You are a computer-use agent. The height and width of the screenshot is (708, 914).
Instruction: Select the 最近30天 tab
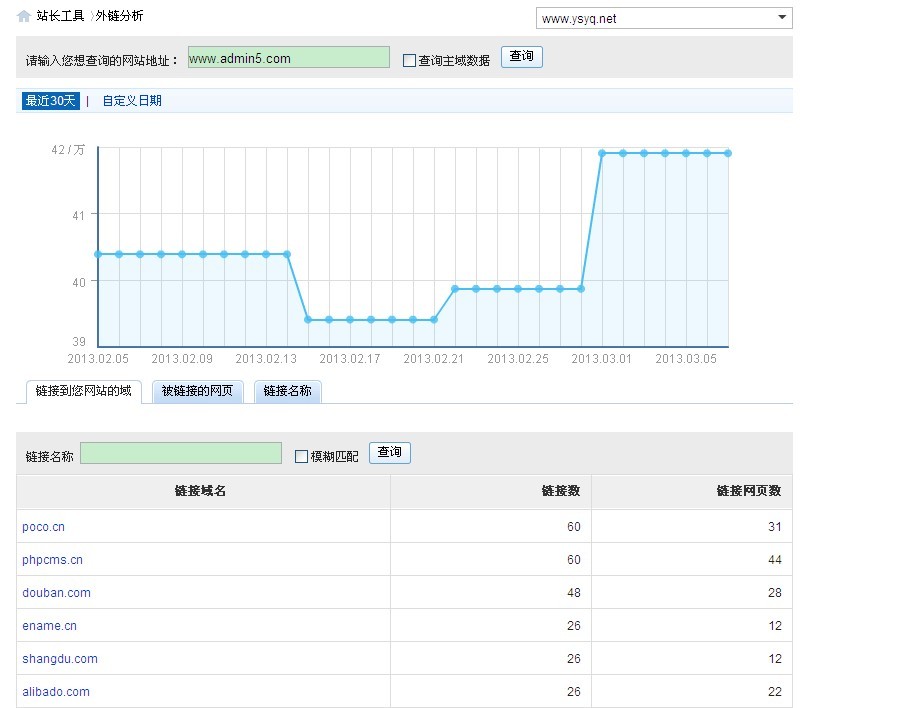(50, 101)
